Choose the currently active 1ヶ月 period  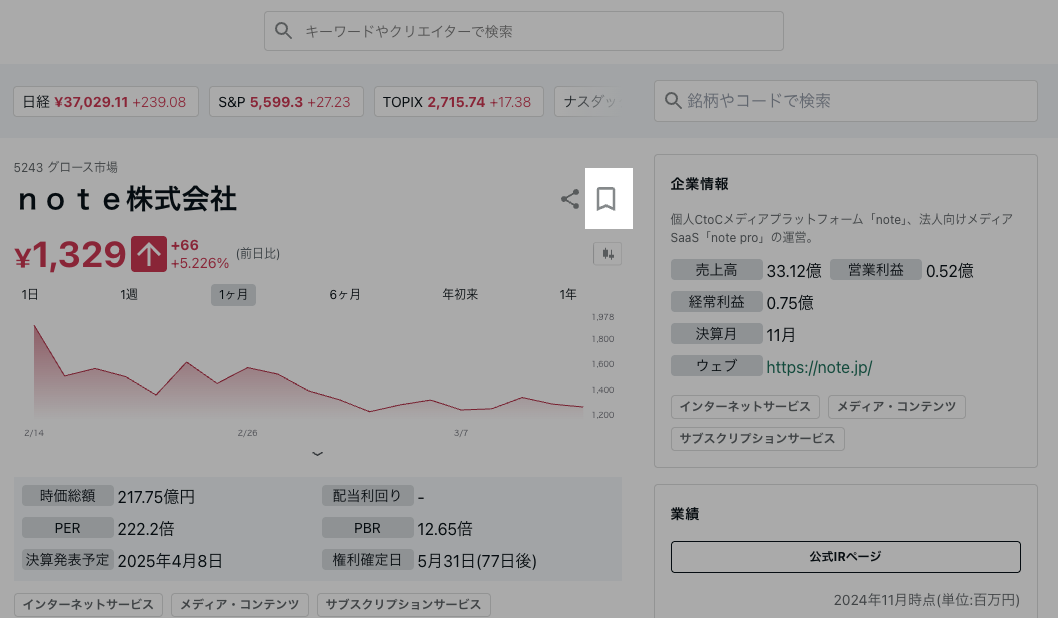(233, 294)
